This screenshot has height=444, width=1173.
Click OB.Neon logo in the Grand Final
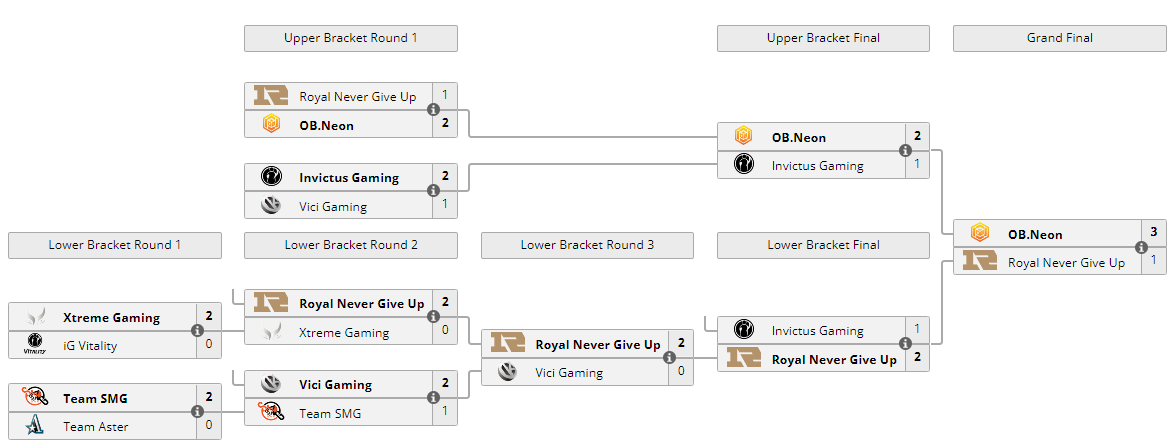[980, 234]
